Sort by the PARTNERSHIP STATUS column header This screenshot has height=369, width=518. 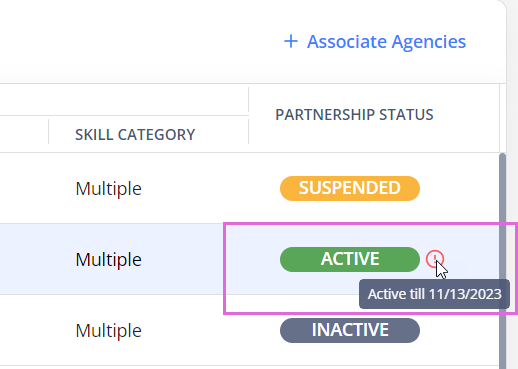tap(354, 115)
